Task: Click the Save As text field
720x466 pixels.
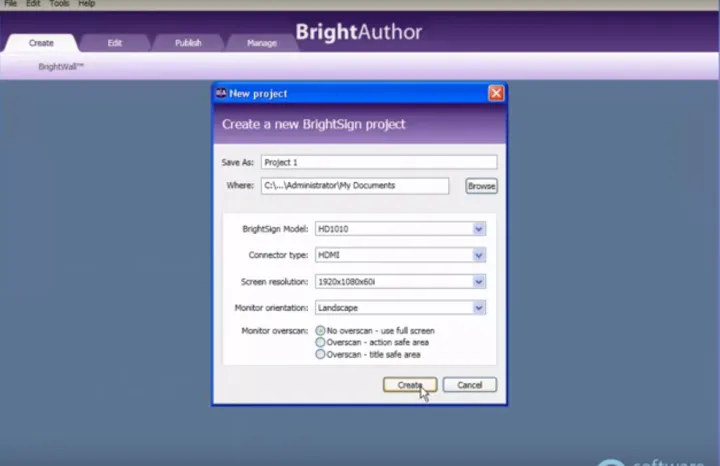Action: point(379,162)
